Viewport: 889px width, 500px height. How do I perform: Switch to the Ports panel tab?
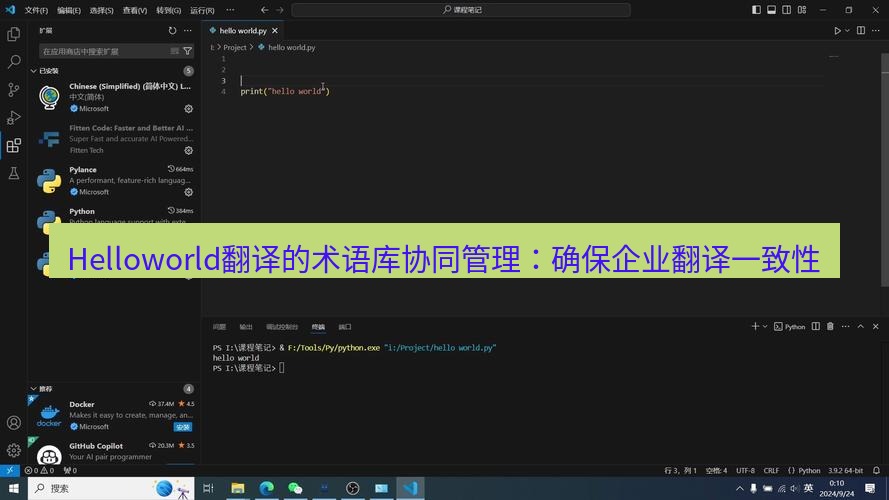(x=345, y=327)
